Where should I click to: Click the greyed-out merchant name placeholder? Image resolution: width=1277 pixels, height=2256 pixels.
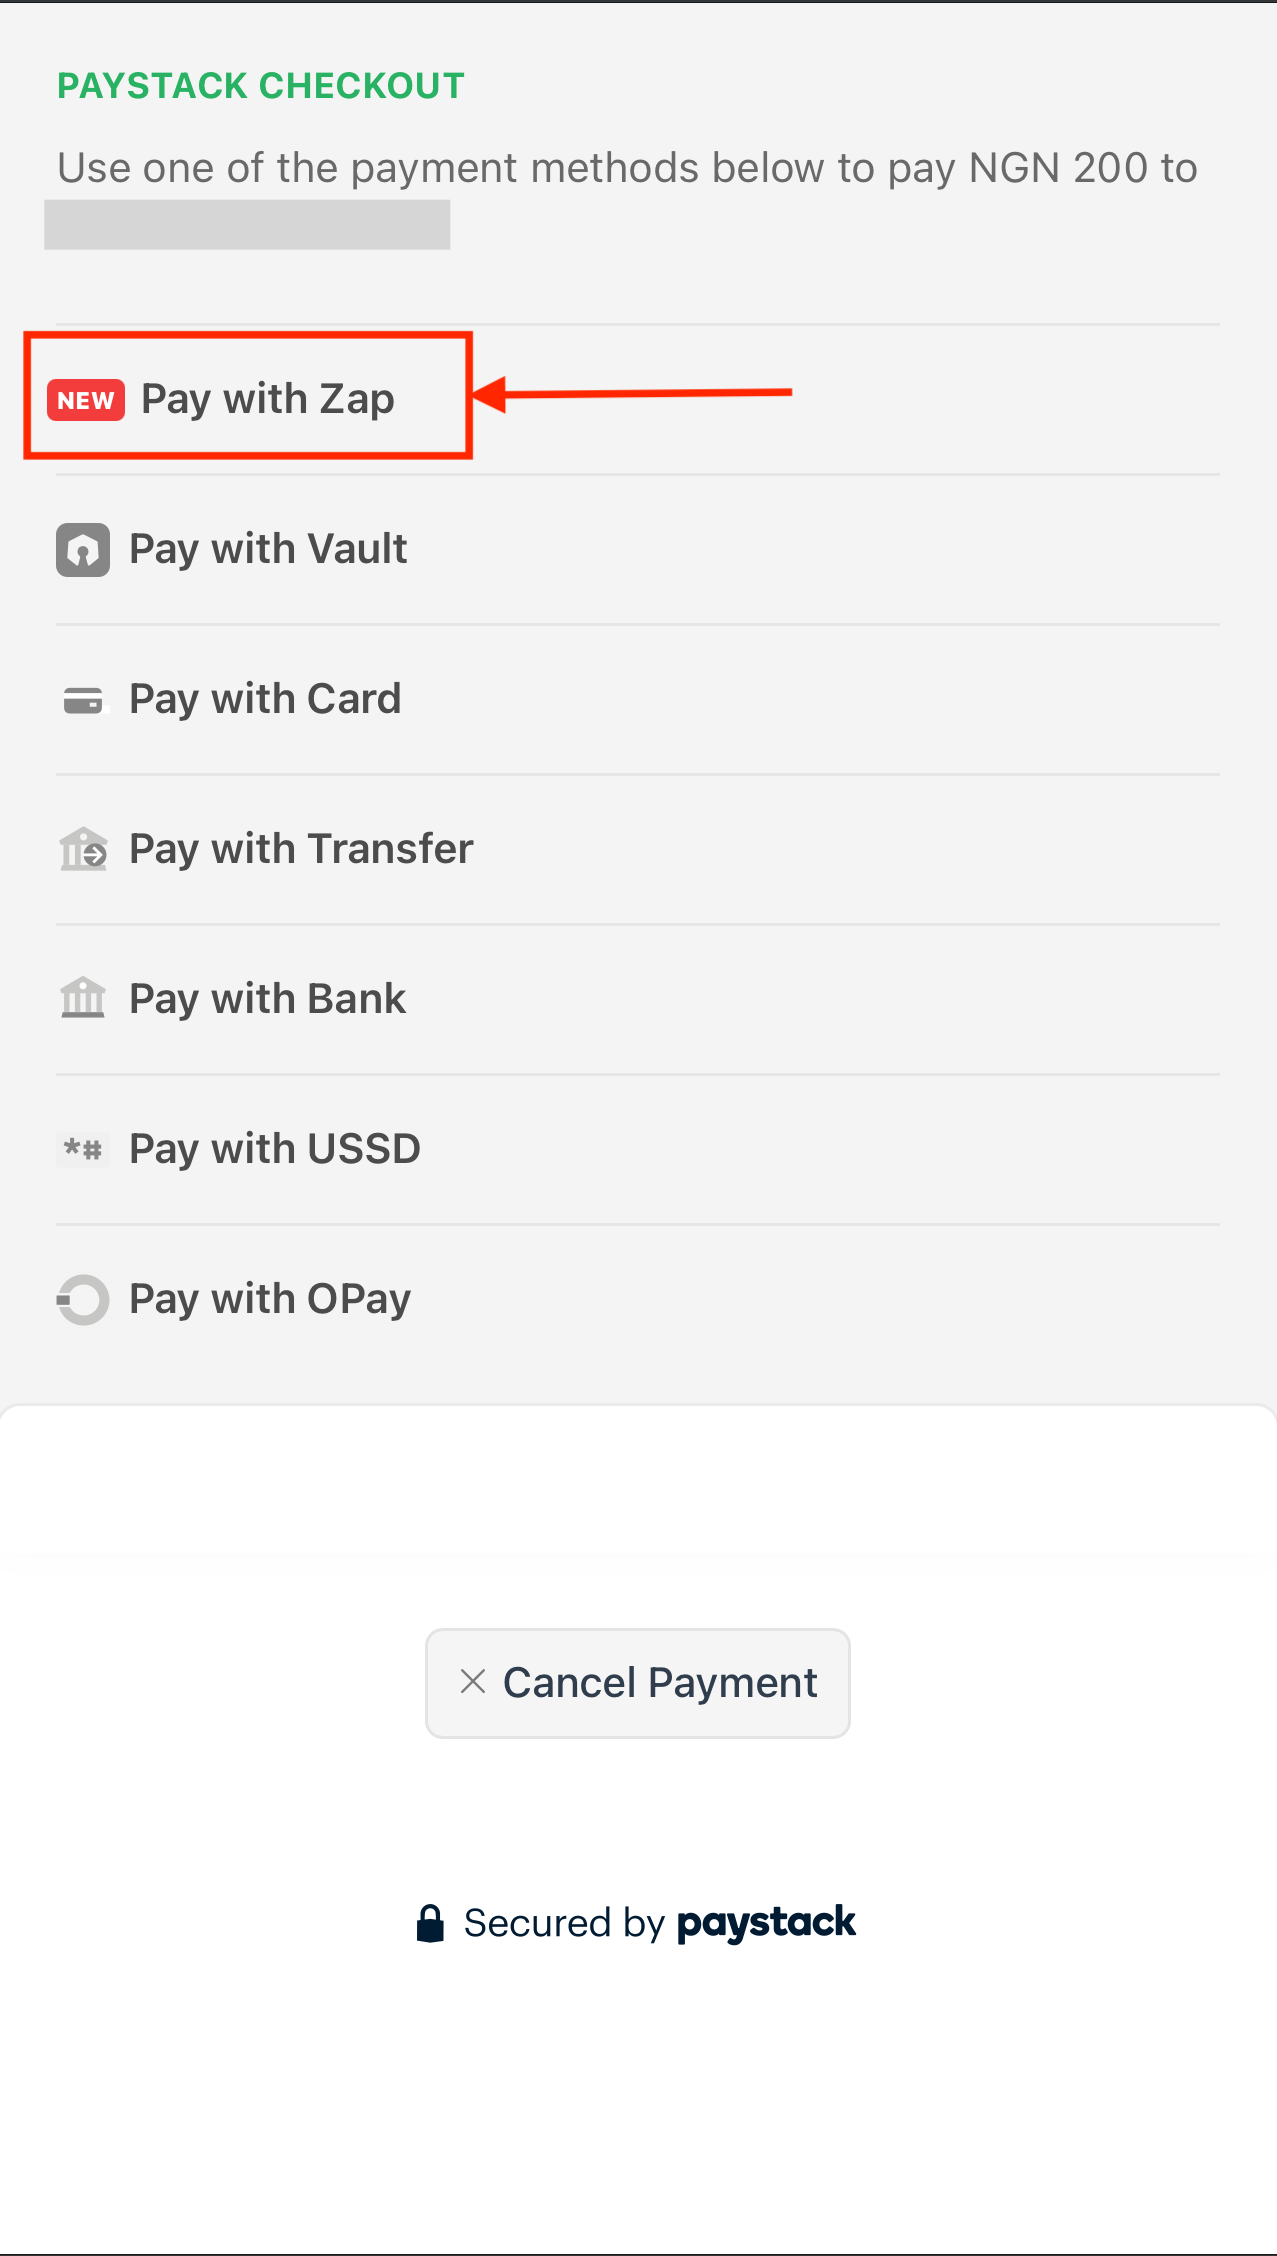[247, 225]
